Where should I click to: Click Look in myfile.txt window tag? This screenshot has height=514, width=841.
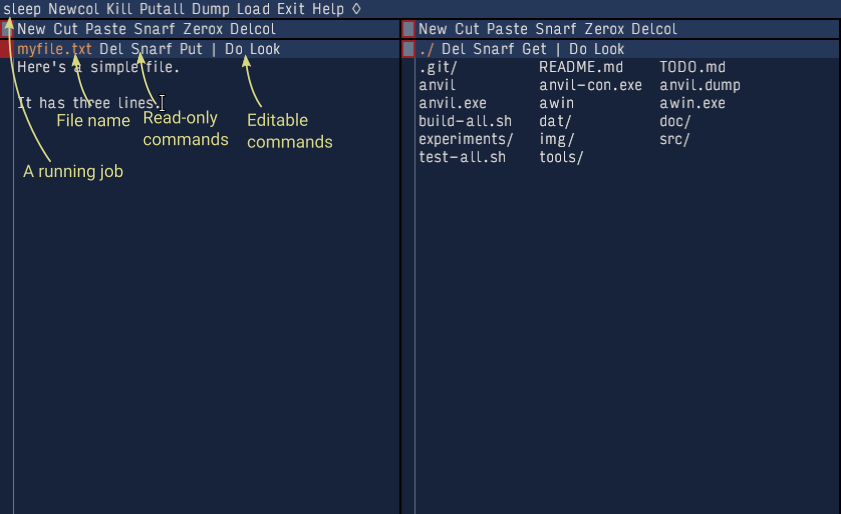[x=265, y=49]
